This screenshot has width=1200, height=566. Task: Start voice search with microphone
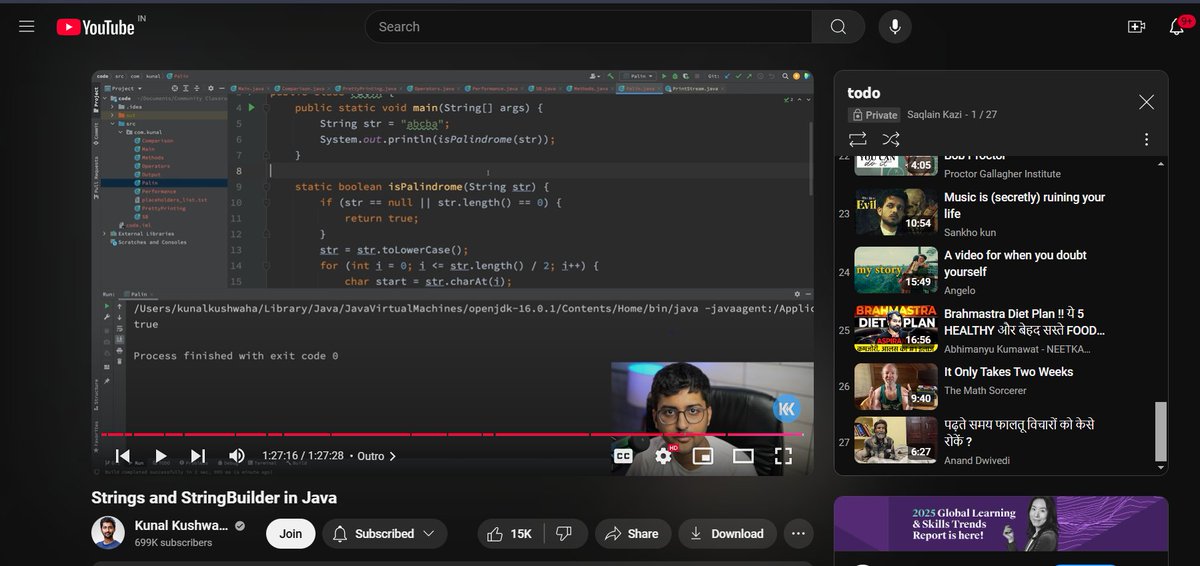[x=895, y=27]
